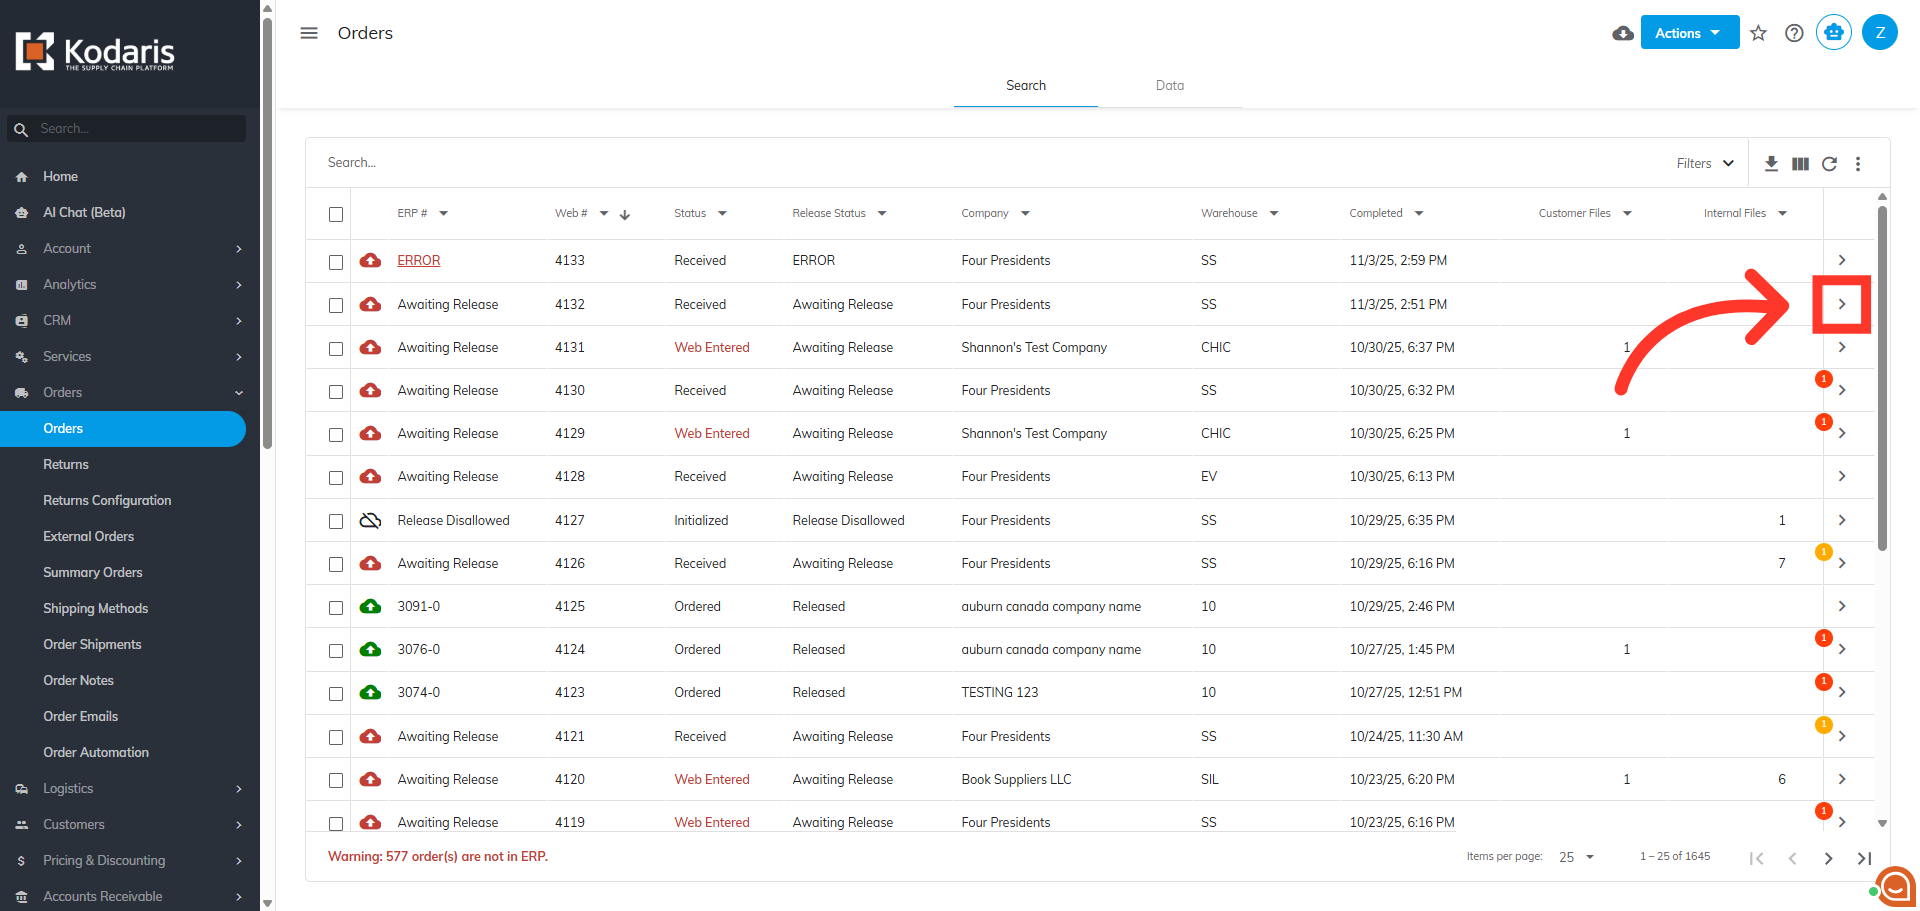Select the checkbox for order 4127
This screenshot has height=911, width=1920.
coord(336,521)
